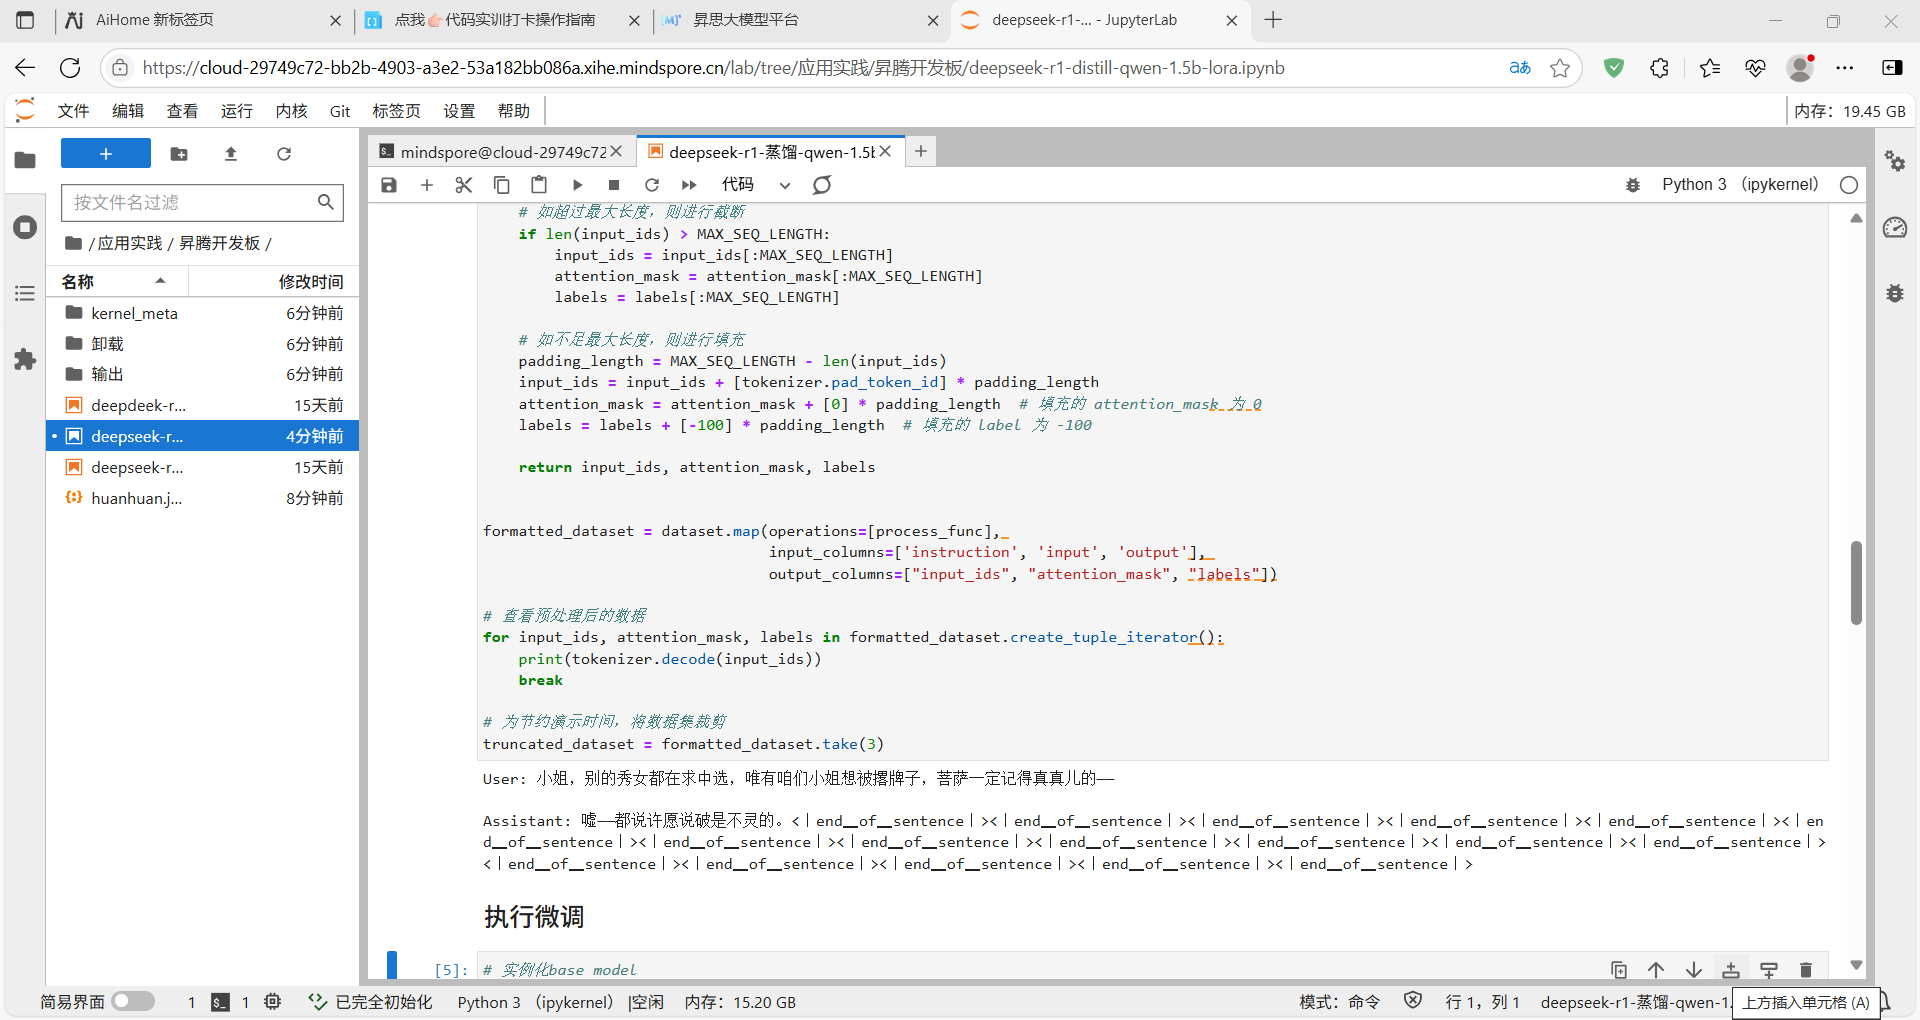Viewport: 1920px width, 1020px height.
Task: Click the blue new launcher plus button
Action: coord(106,154)
